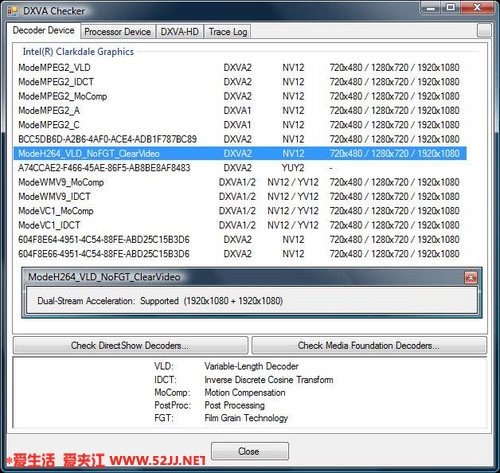
Task: Click Check Media Foundation Decoders button
Action: click(369, 345)
